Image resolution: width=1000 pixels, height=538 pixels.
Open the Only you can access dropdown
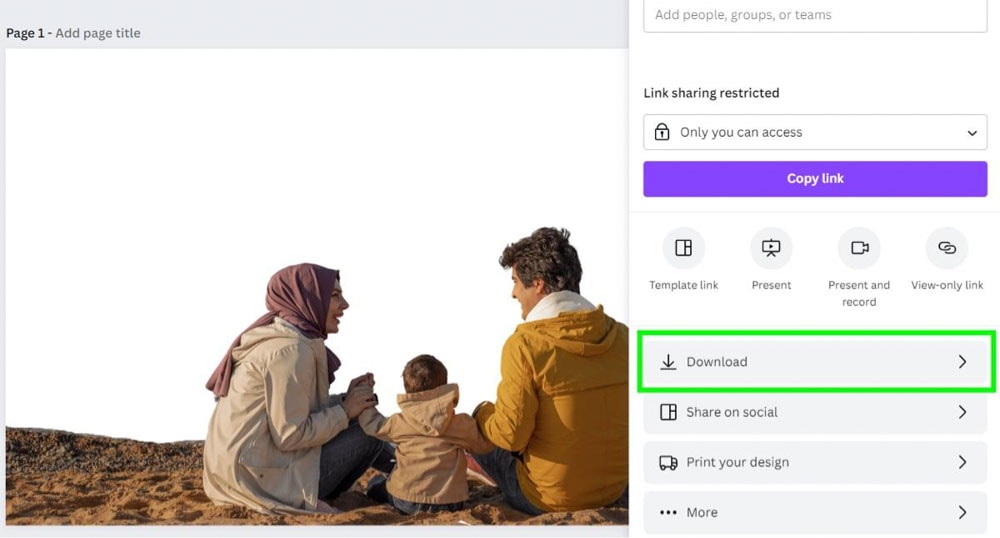click(815, 132)
